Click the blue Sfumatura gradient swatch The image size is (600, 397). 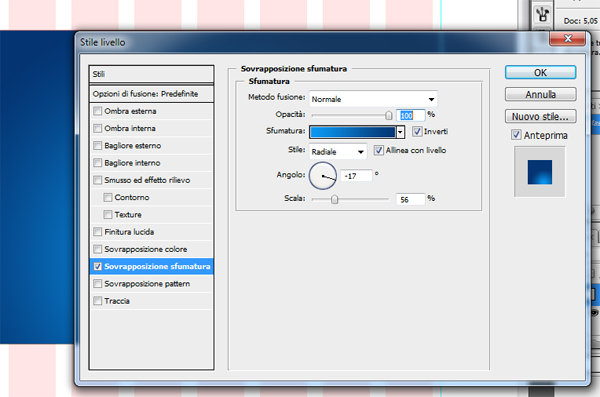pyautogui.click(x=352, y=132)
